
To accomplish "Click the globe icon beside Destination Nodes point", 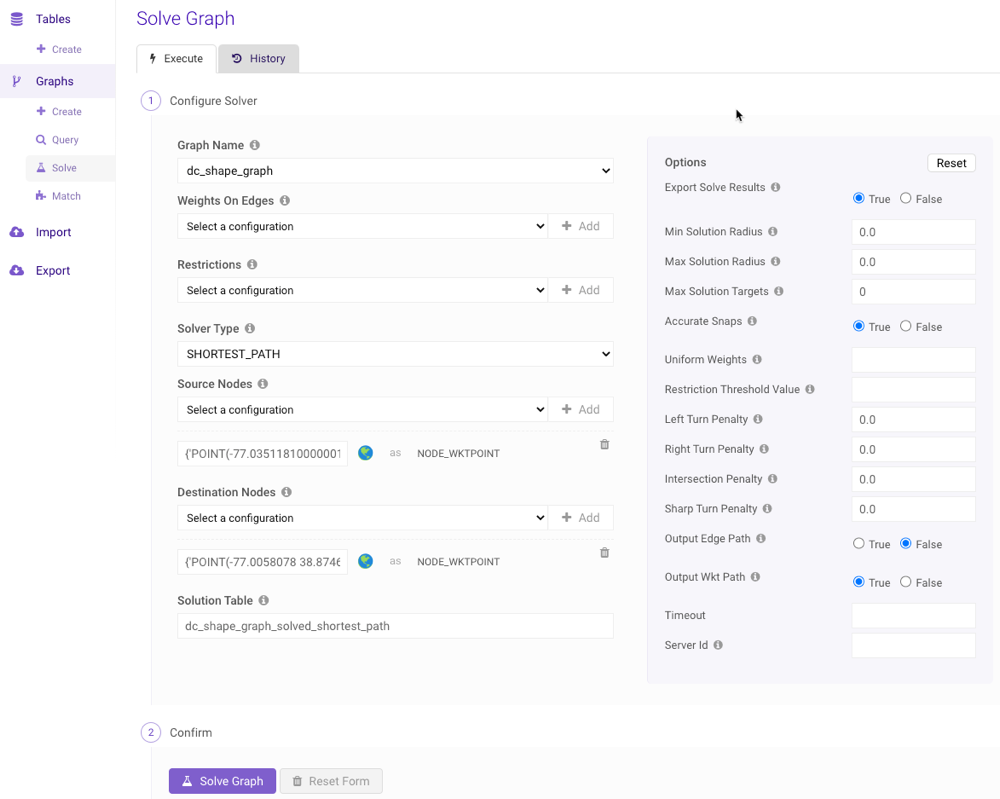I will 365,561.
